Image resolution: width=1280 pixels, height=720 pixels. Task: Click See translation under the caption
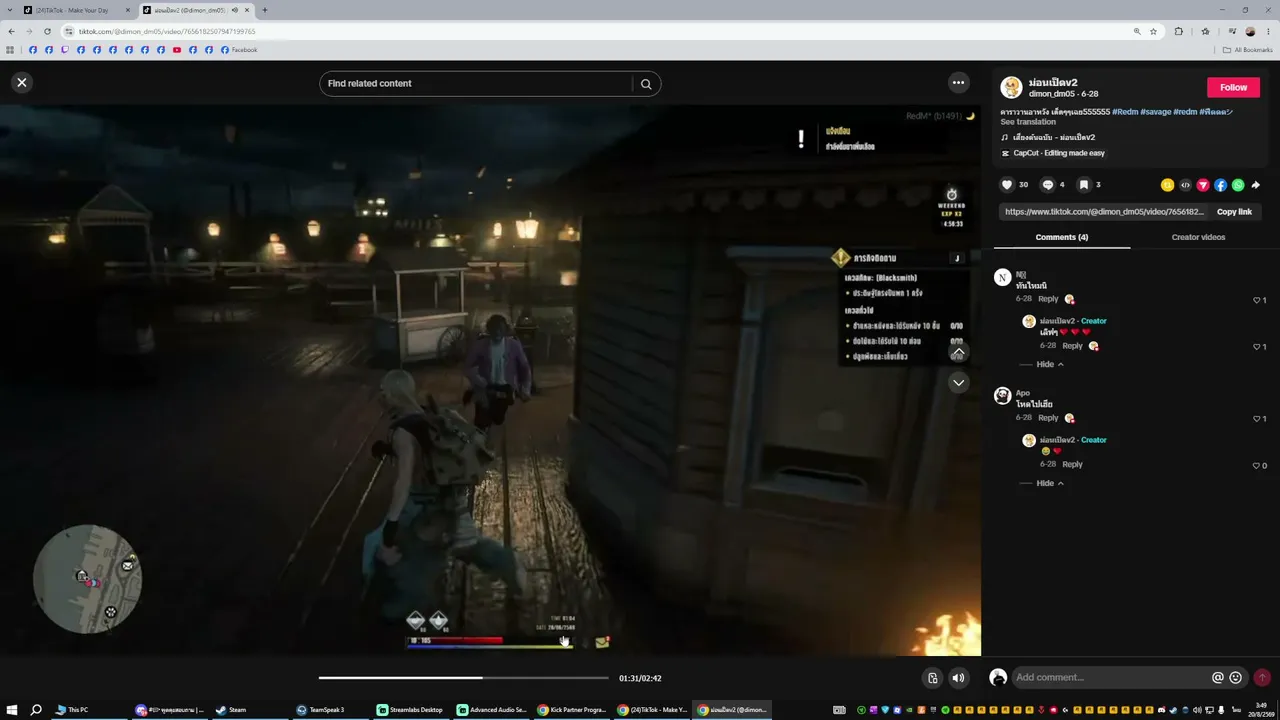coord(1028,122)
